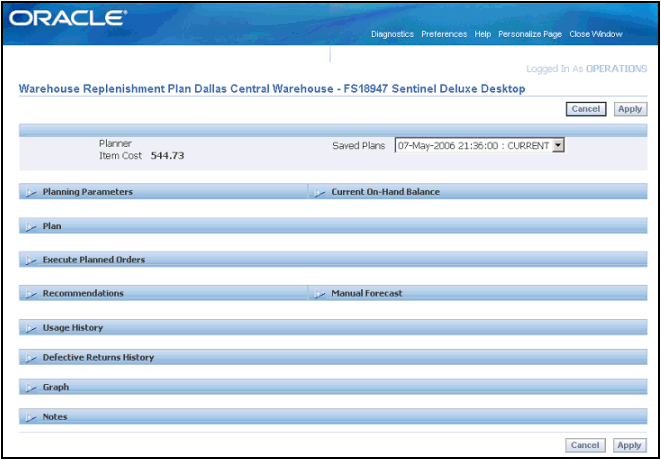Expand the Plan section
The height and width of the screenshot is (460, 661).
32,226
